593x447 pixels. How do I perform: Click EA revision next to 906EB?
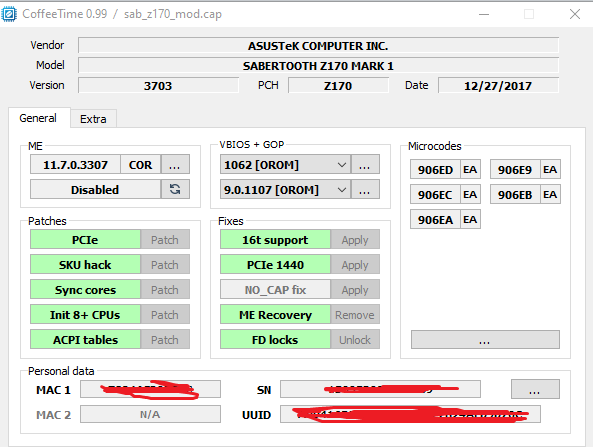[550, 194]
